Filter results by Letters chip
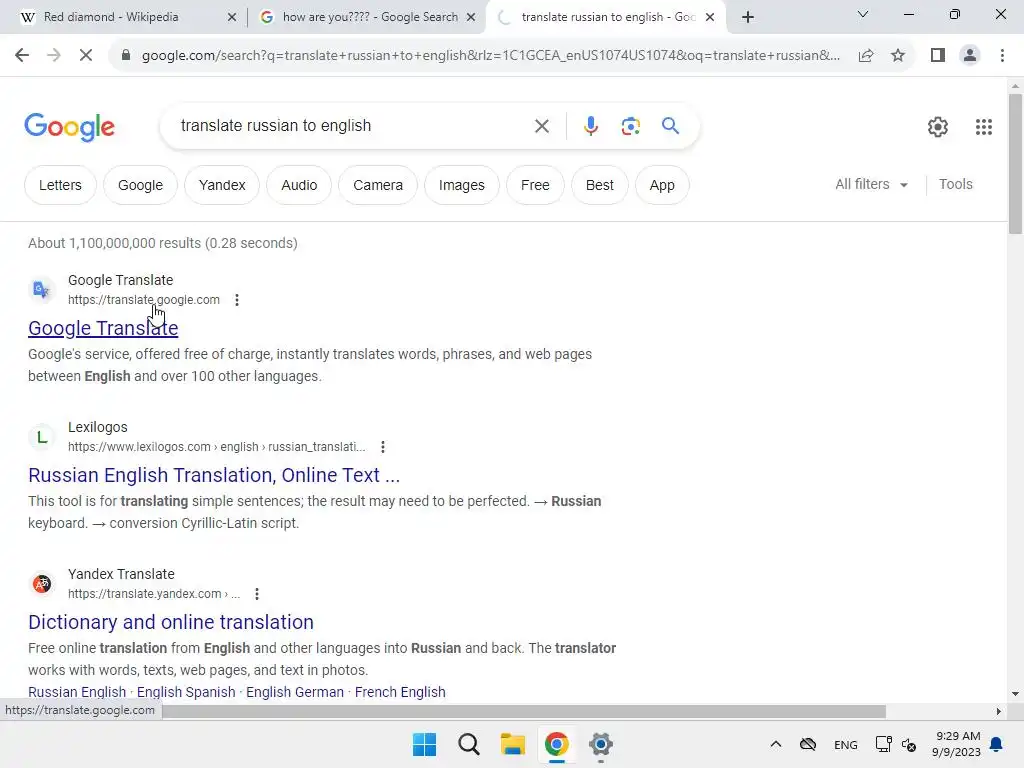Viewport: 1024px width, 768px height. 60,185
